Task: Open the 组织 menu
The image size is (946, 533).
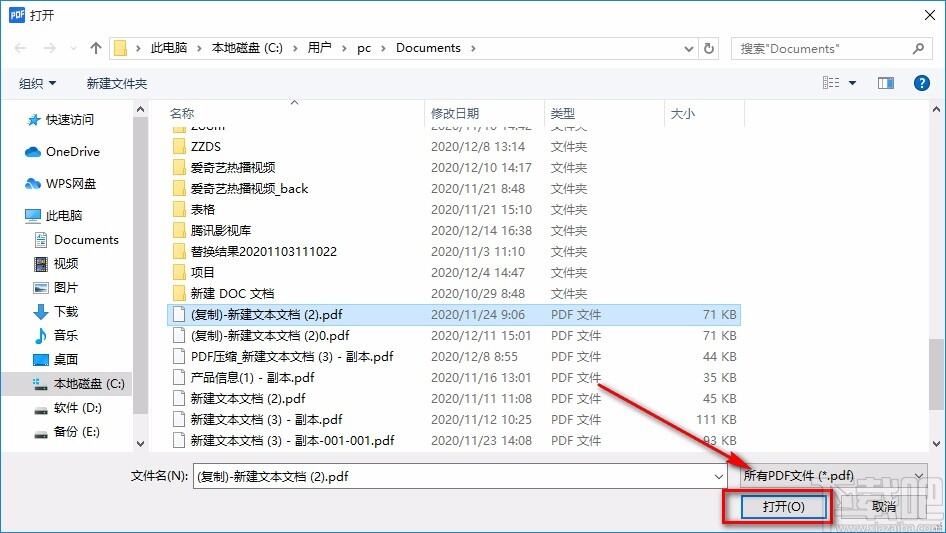Action: coord(37,83)
